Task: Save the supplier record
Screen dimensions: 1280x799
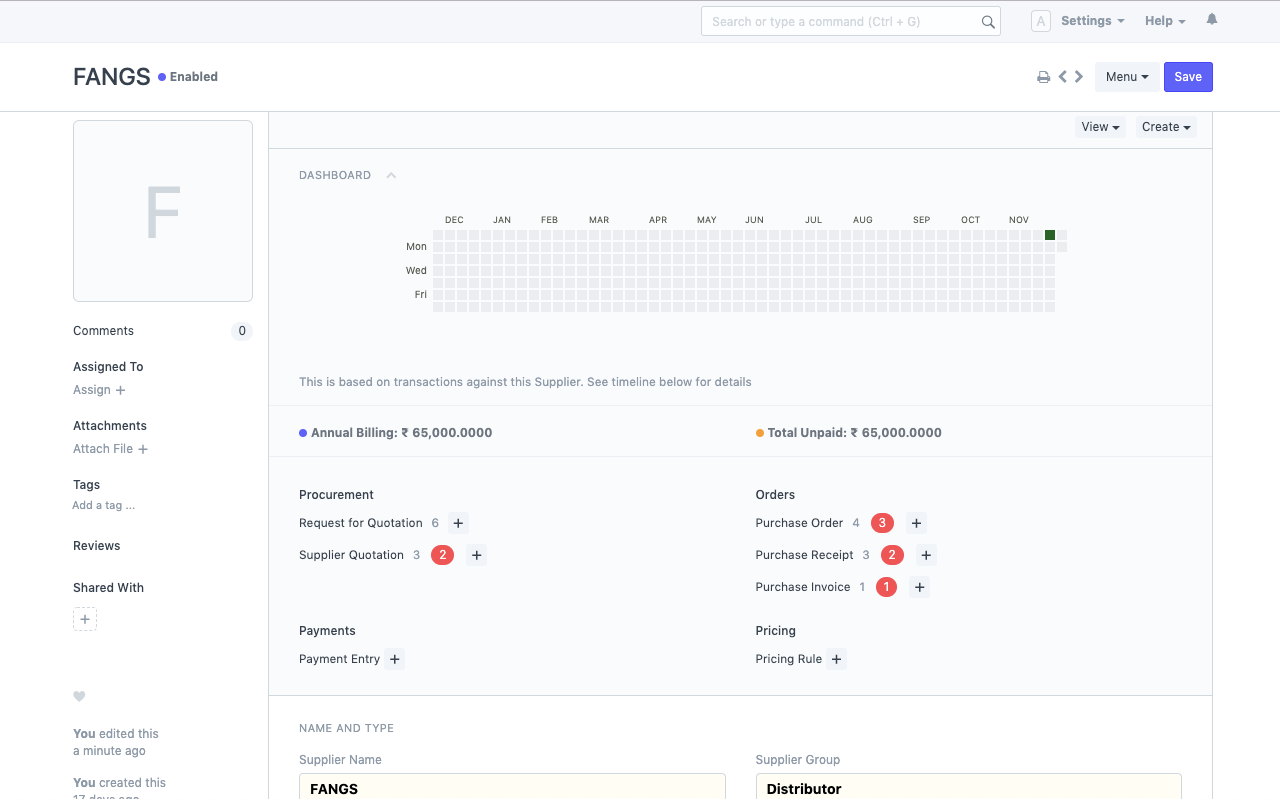Action: 1188,77
